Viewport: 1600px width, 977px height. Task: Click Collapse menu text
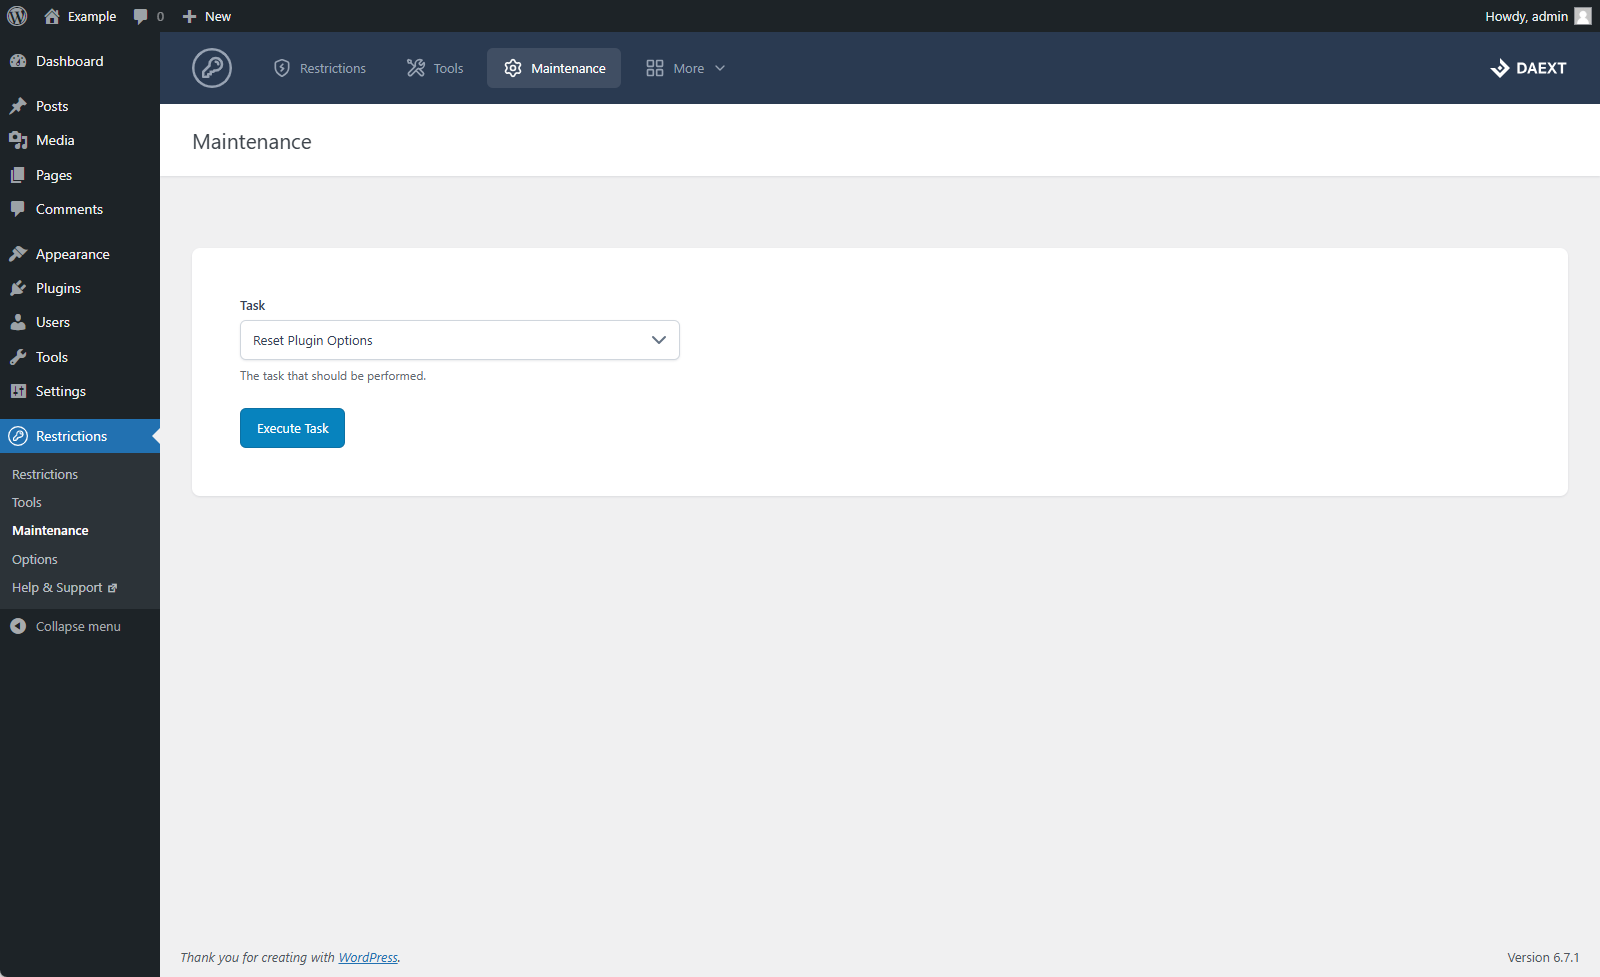[78, 626]
